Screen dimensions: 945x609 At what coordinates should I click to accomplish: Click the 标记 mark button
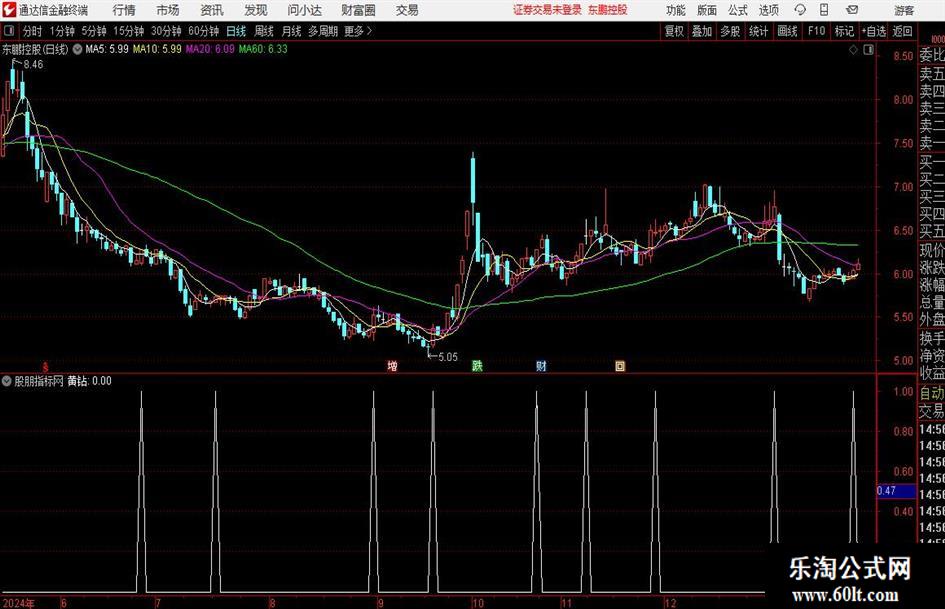(x=844, y=31)
